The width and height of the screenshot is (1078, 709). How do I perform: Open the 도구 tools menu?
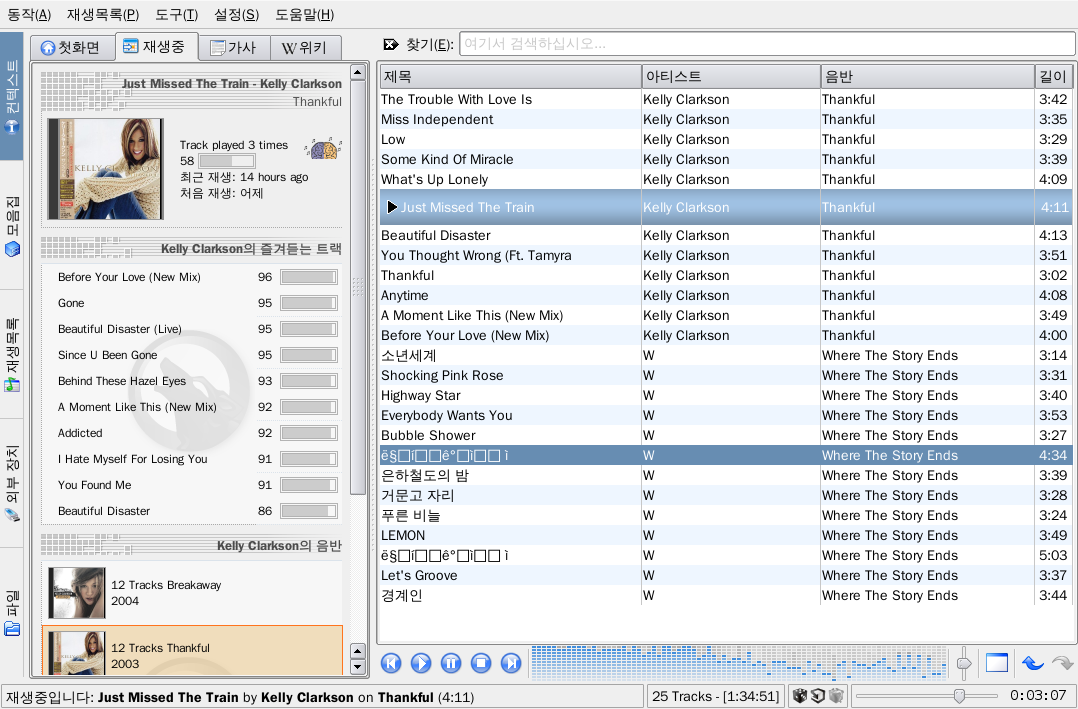coord(177,14)
